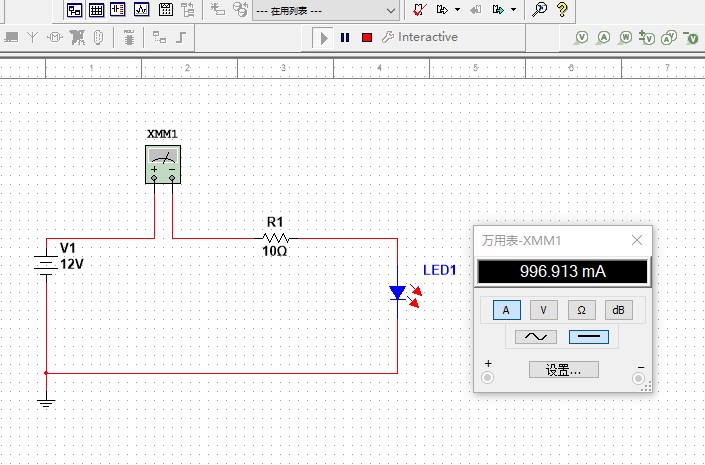Click the Run simulation play button
Image resolution: width=705 pixels, height=465 pixels.
323,38
